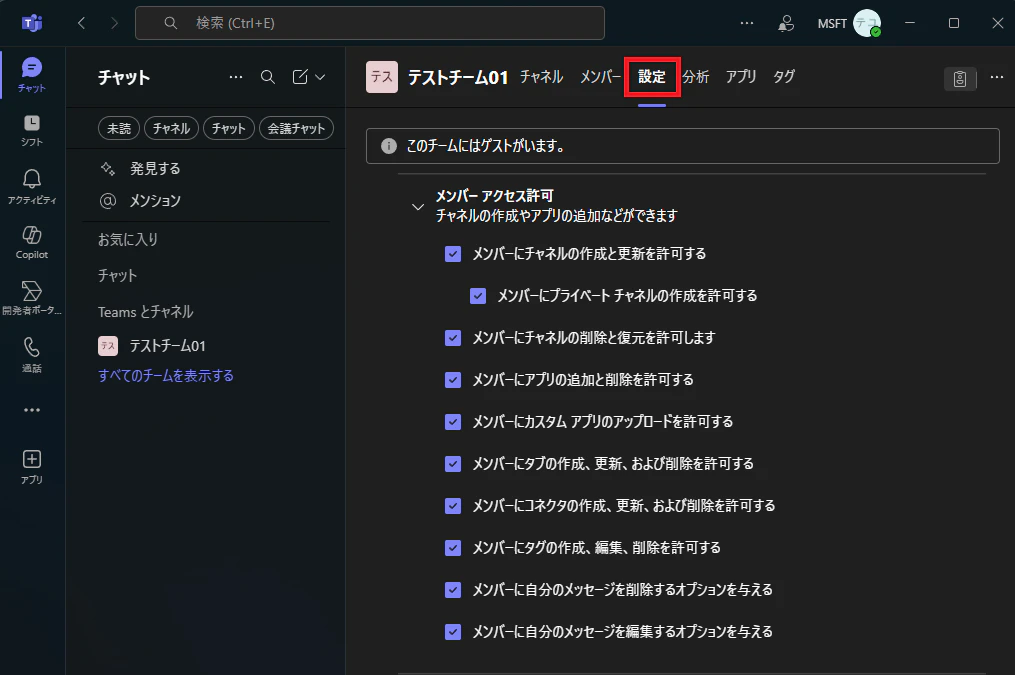The image size is (1015, 675).
Task: Collapse the メンバー アクセス許可 section
Action: point(418,207)
